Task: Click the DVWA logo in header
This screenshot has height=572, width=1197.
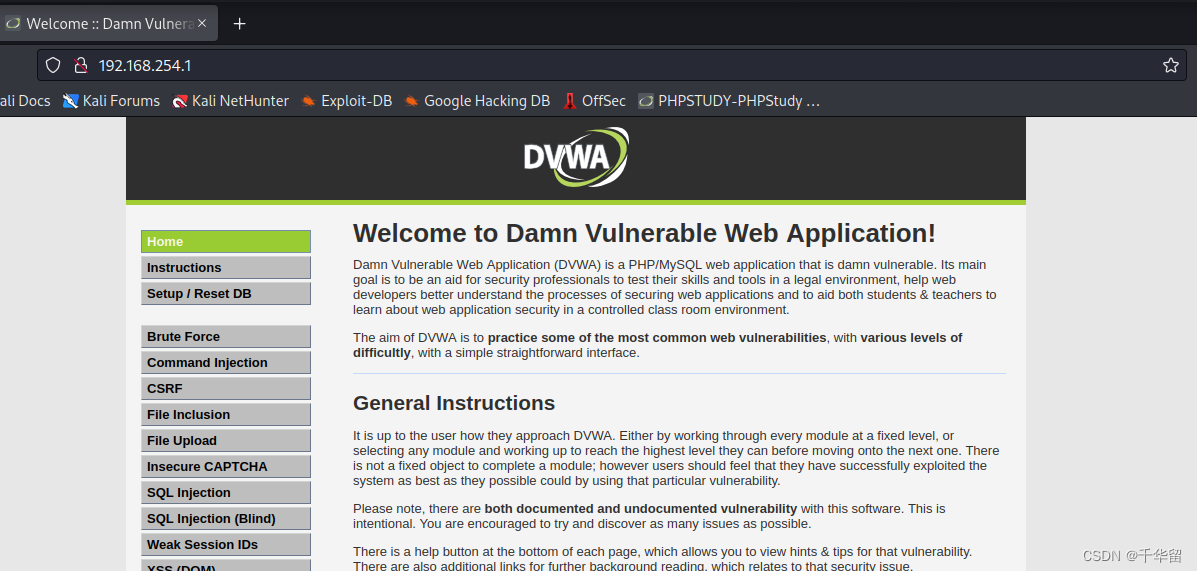Action: click(x=576, y=157)
